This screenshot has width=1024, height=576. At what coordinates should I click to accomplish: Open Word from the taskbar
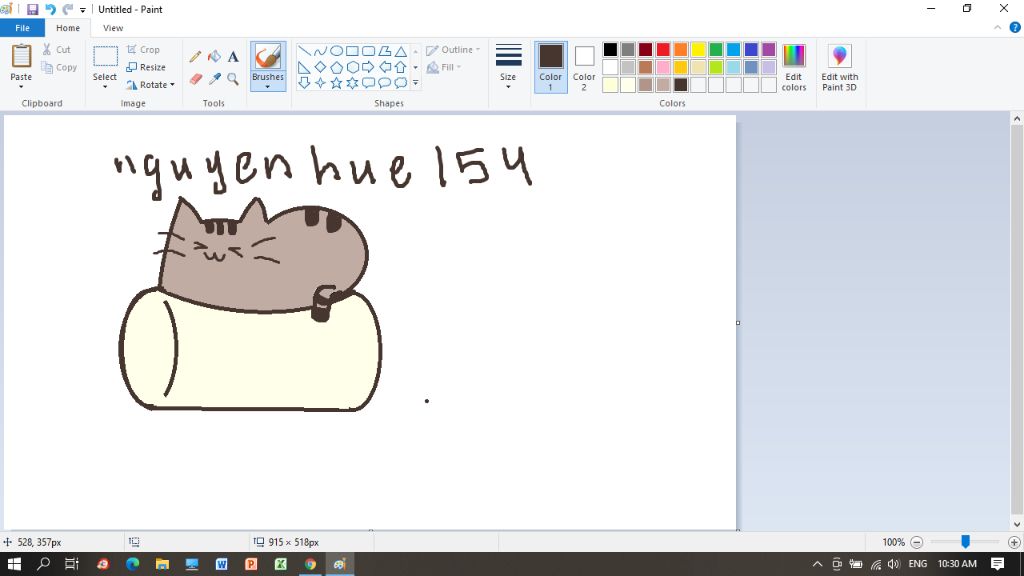(x=221, y=564)
